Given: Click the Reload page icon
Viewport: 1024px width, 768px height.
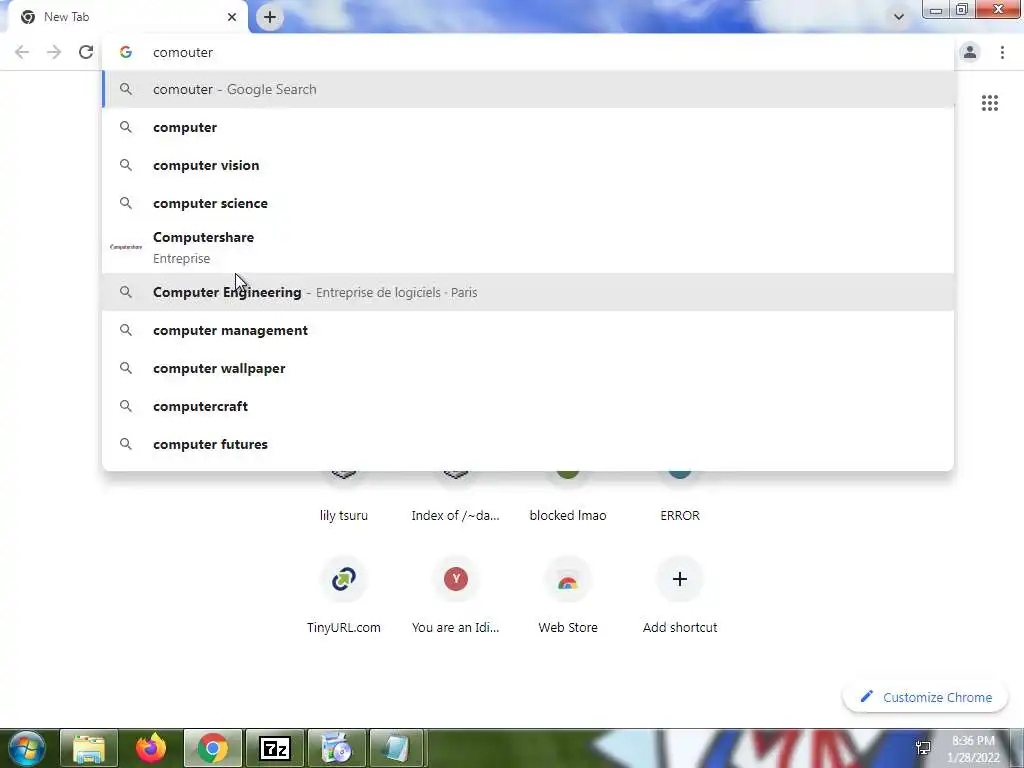Looking at the screenshot, I should [86, 52].
